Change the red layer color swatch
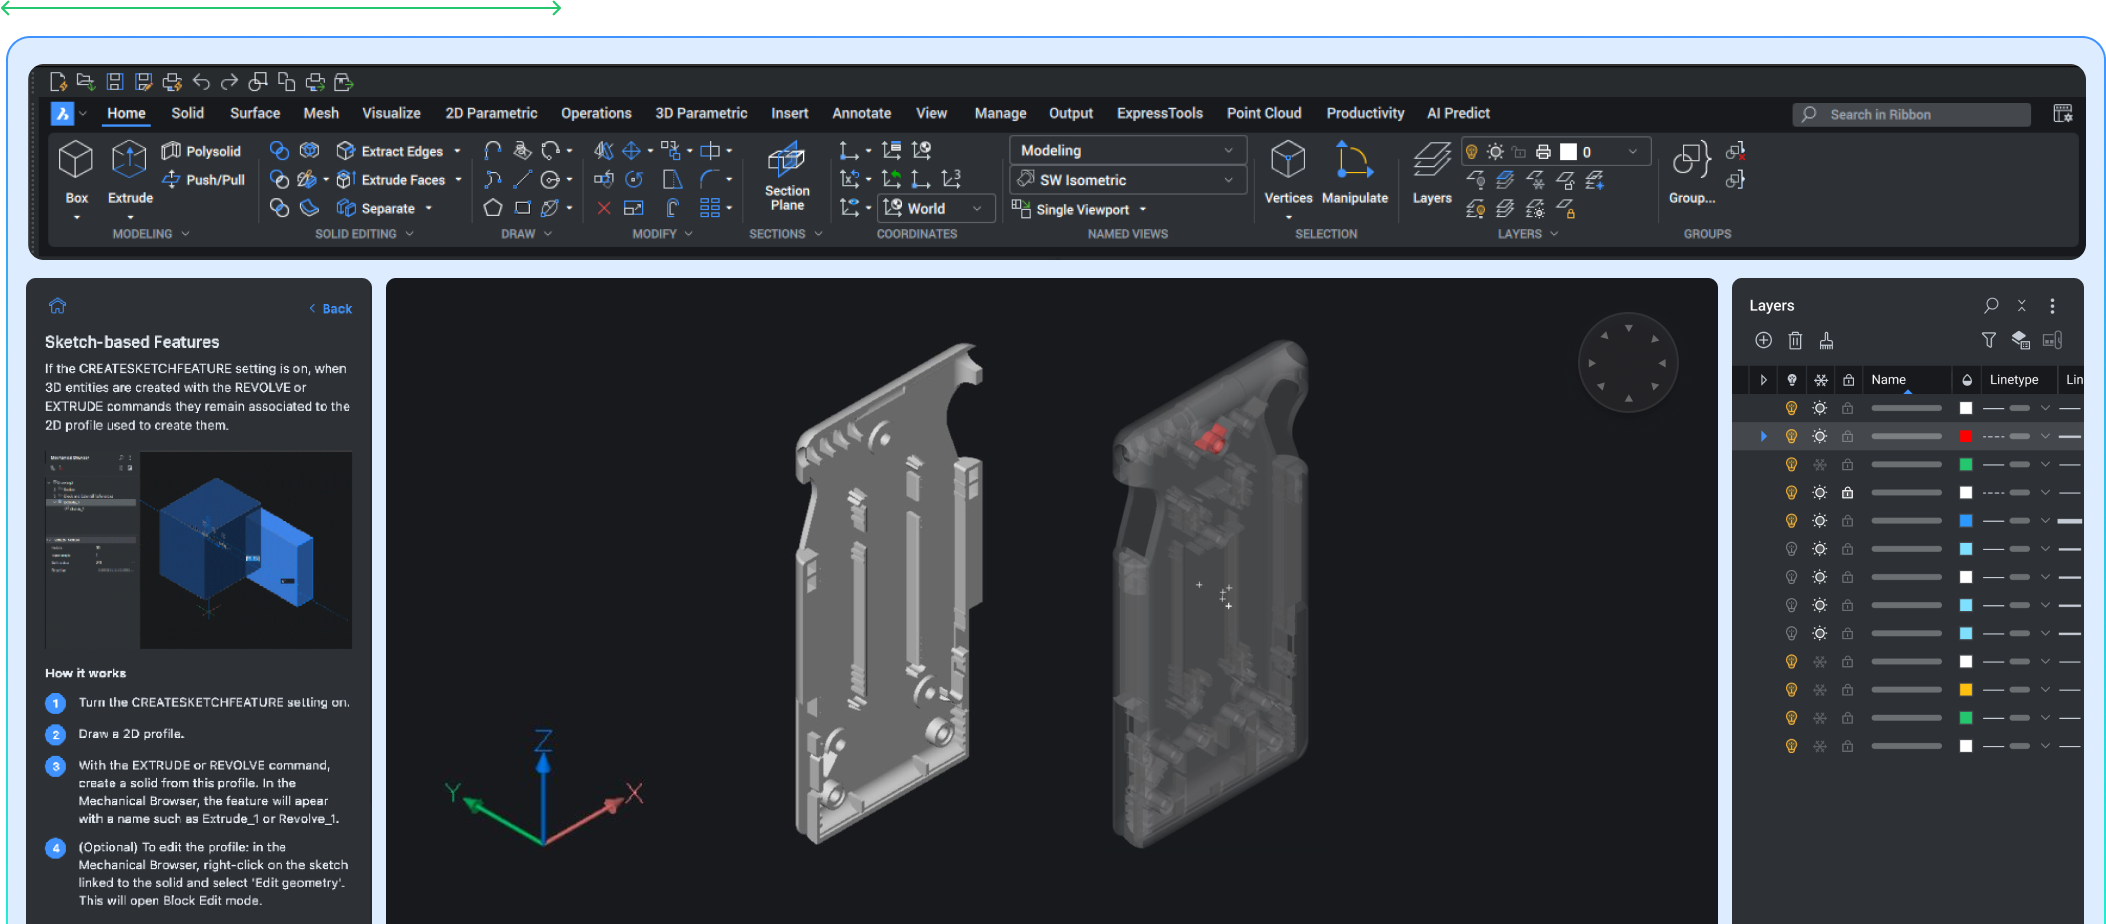This screenshot has width=2106, height=924. 1965,436
